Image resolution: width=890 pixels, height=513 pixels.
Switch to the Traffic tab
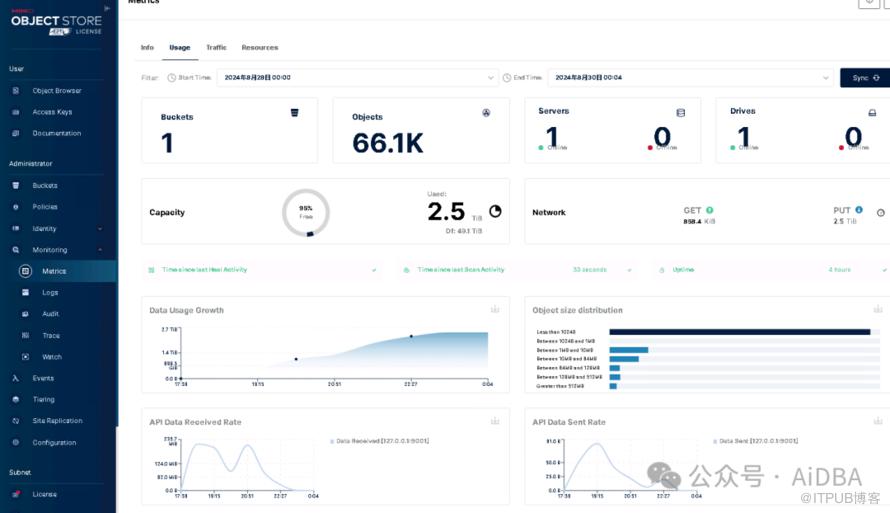click(216, 48)
